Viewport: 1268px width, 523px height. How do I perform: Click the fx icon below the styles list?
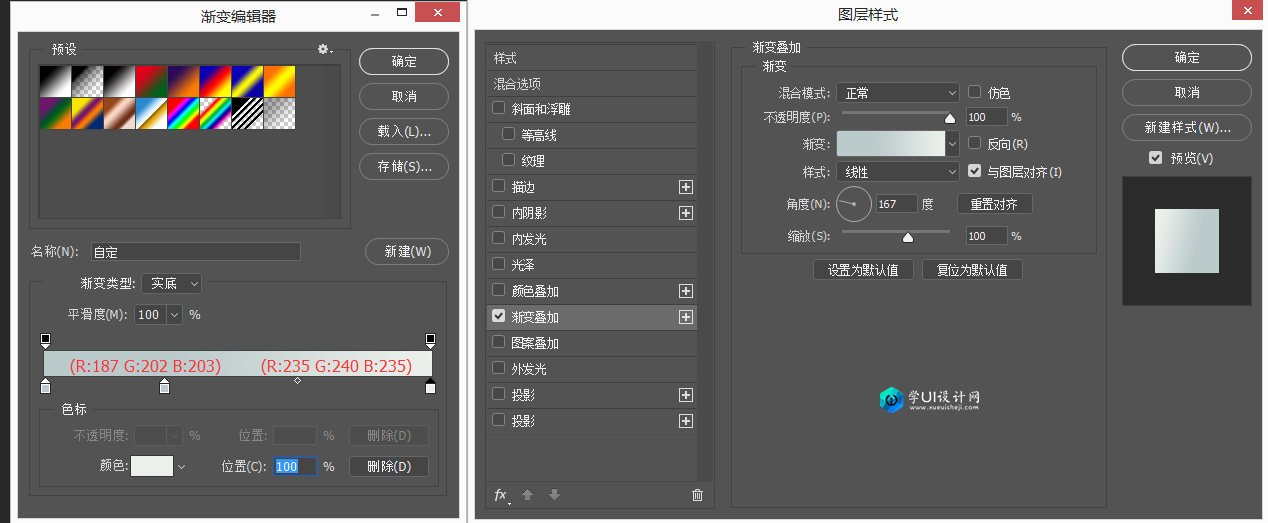coord(501,495)
